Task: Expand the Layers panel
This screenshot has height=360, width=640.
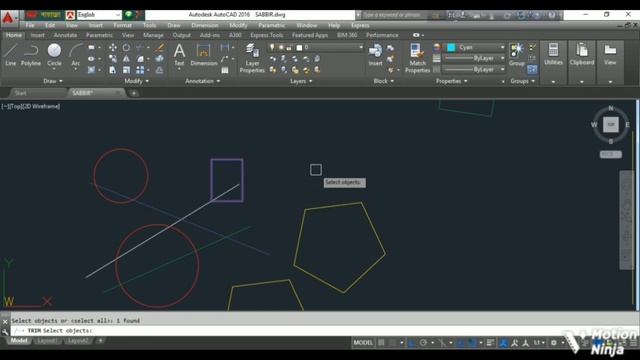Action: (x=301, y=81)
